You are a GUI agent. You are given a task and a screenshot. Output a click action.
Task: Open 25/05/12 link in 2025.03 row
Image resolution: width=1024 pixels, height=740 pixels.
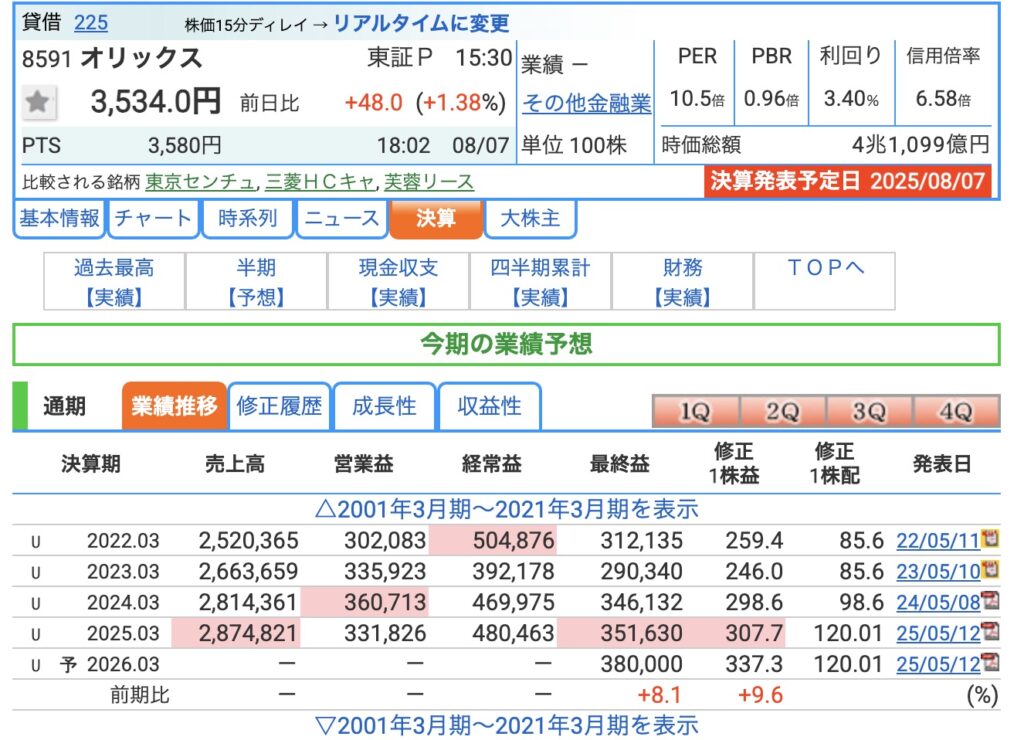[938, 634]
